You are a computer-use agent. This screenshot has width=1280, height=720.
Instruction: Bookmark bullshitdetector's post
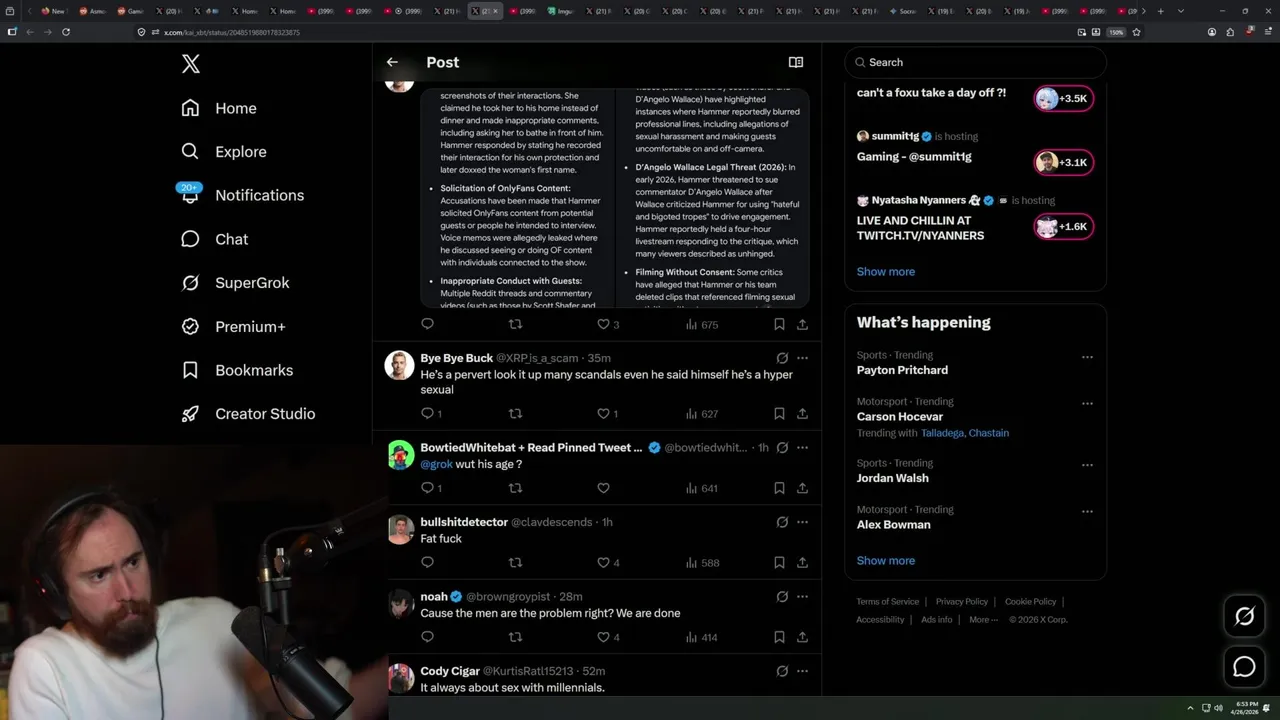tap(779, 562)
